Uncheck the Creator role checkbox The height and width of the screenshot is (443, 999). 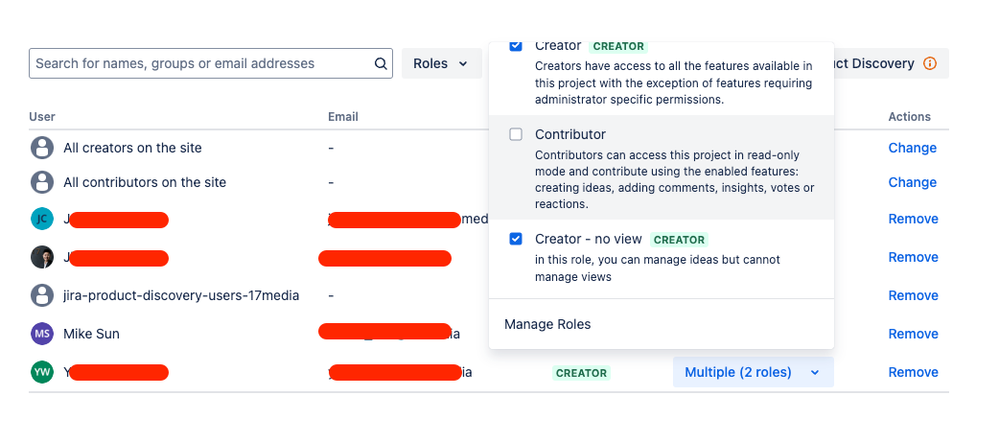click(x=516, y=46)
